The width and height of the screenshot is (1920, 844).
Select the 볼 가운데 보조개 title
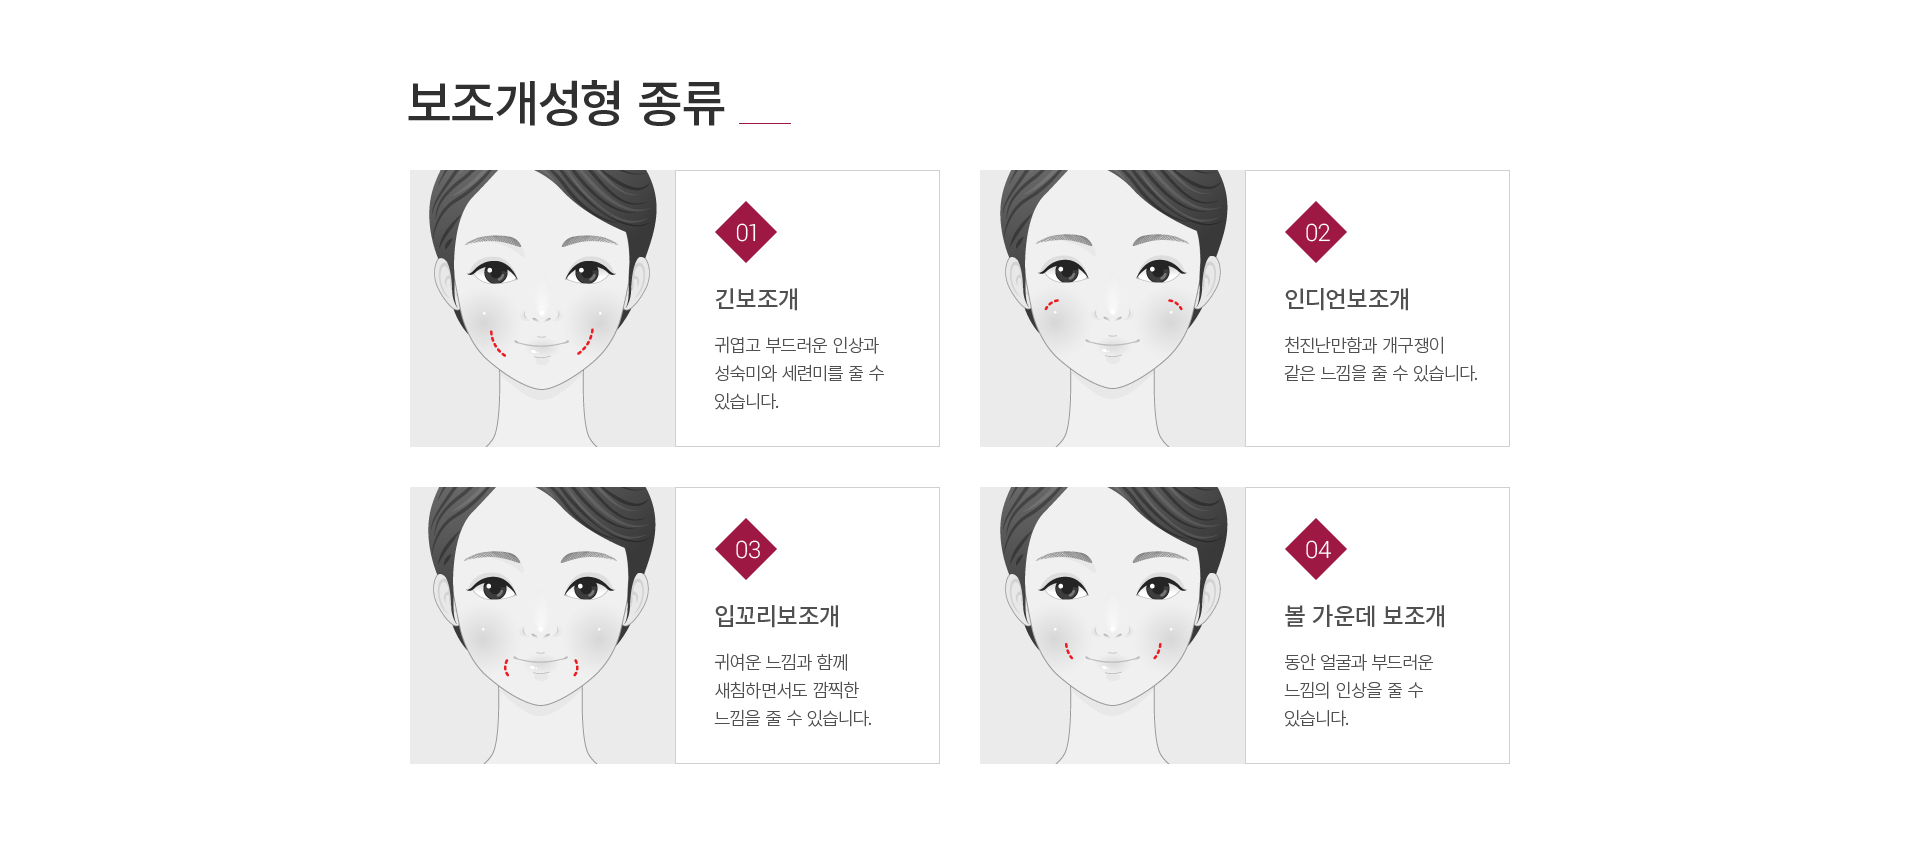click(1365, 616)
